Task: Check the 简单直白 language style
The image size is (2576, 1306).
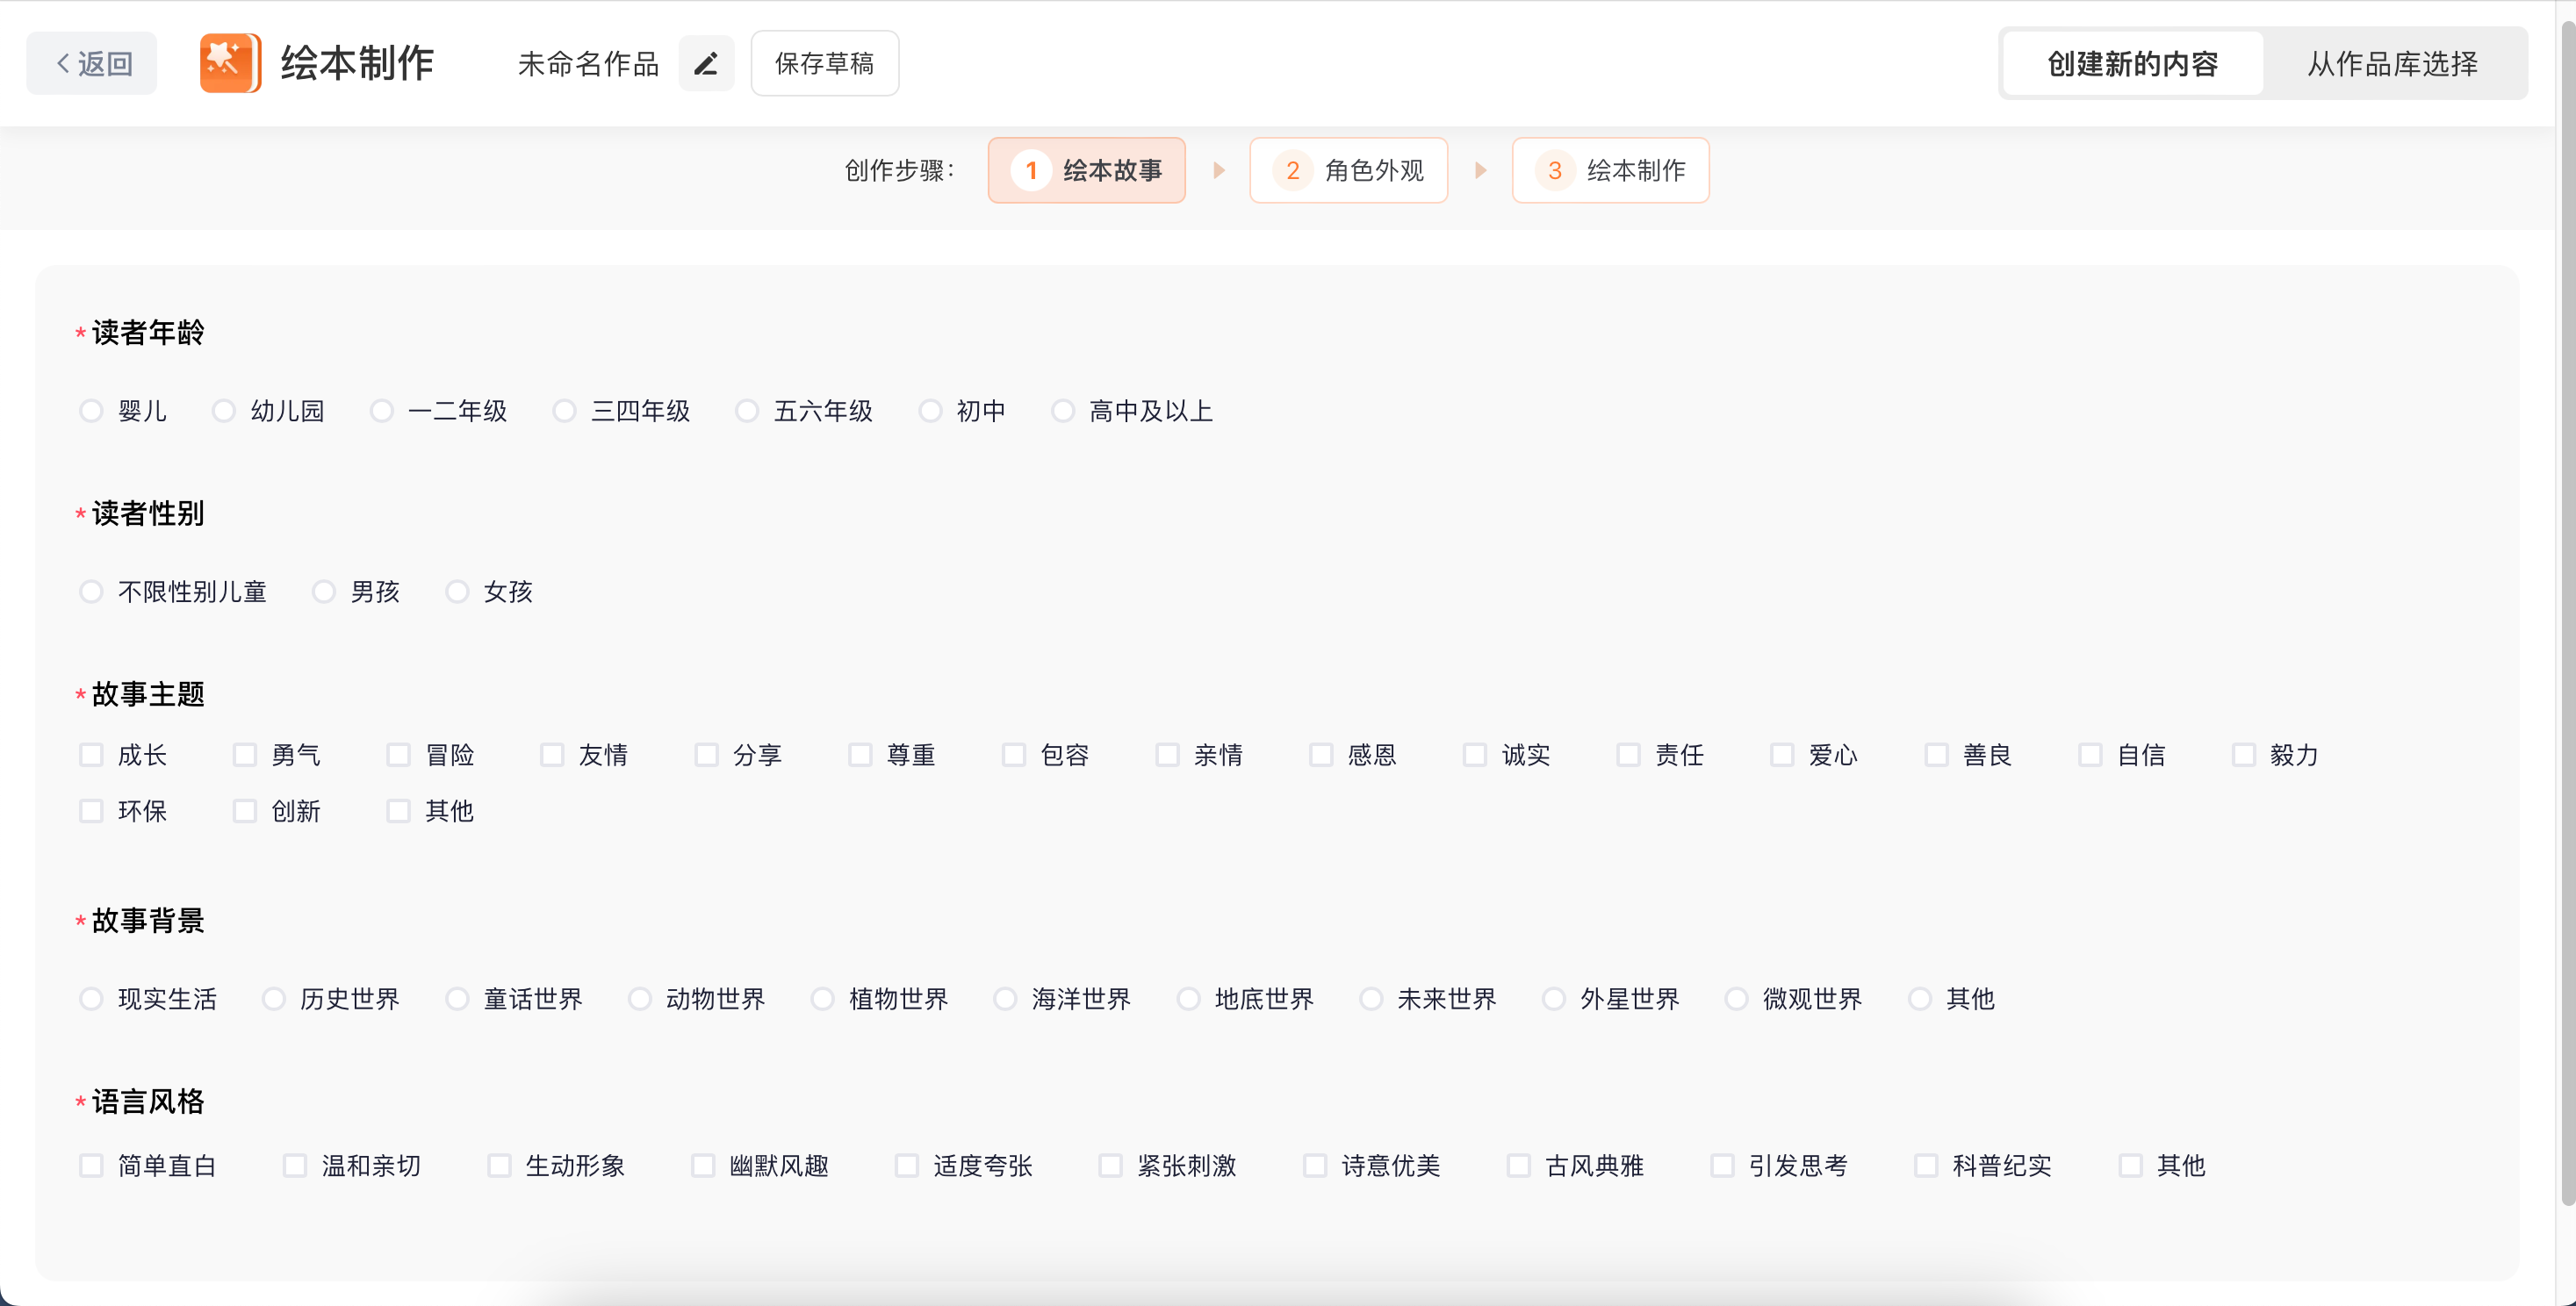Action: (x=91, y=1166)
